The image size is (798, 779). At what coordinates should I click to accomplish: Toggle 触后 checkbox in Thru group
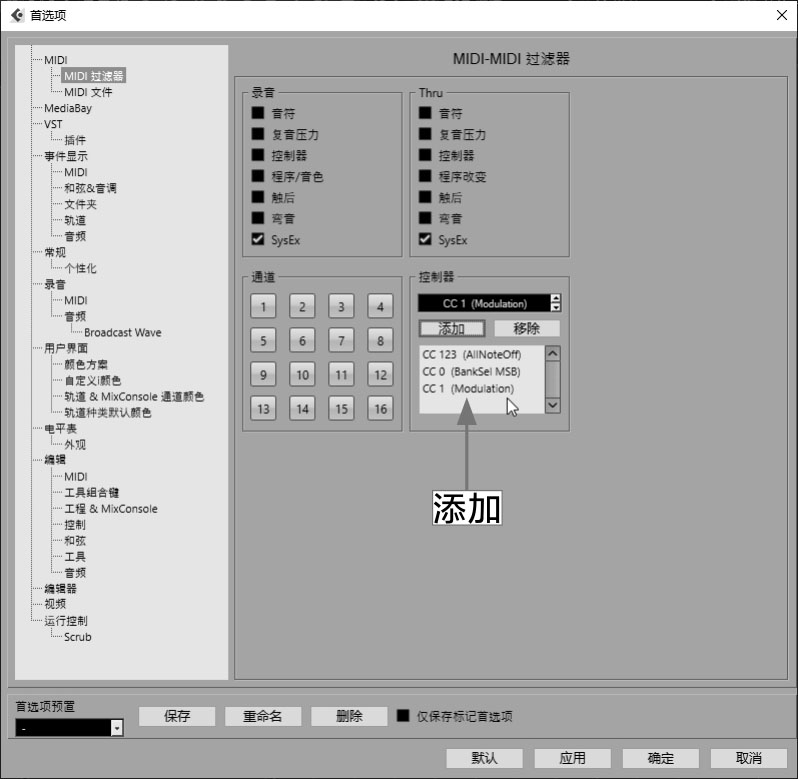pyautogui.click(x=425, y=197)
